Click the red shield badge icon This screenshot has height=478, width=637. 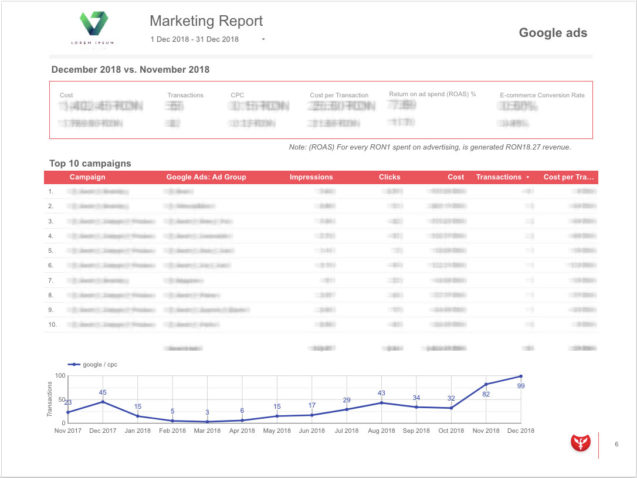point(581,443)
